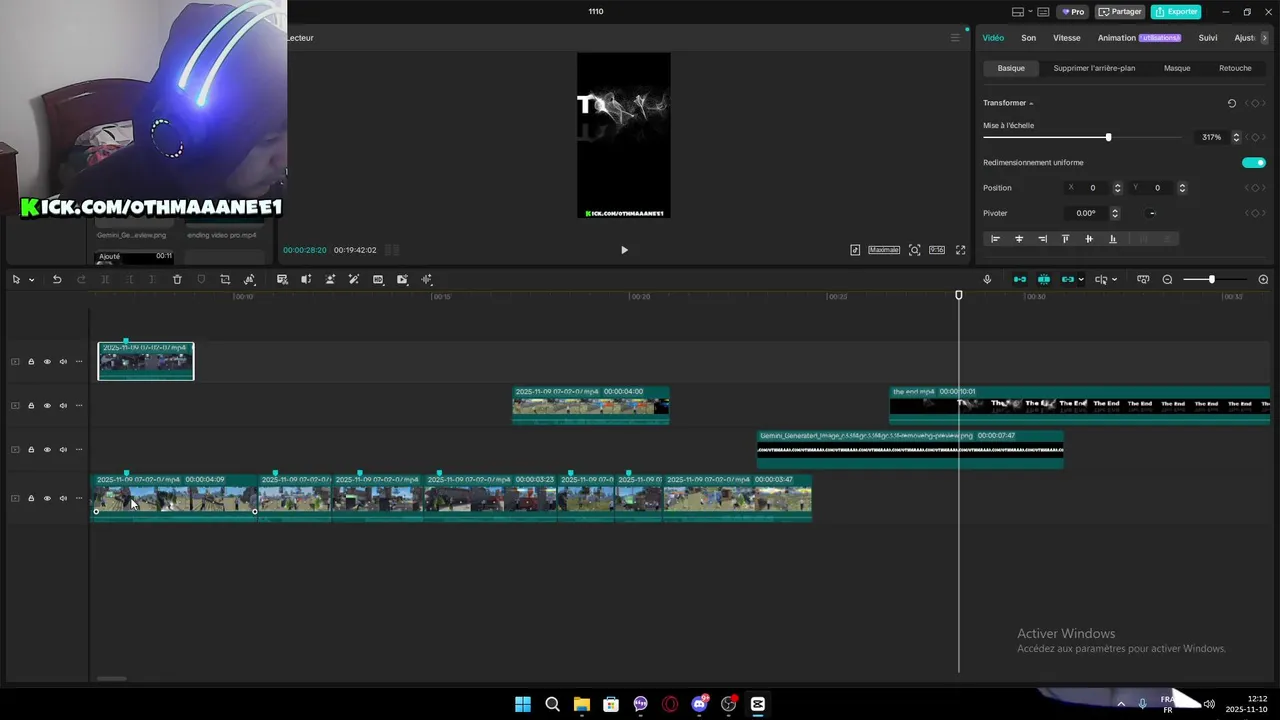Show more property tabs with right arrow
Viewport: 1280px width, 720px height.
[1264, 38]
